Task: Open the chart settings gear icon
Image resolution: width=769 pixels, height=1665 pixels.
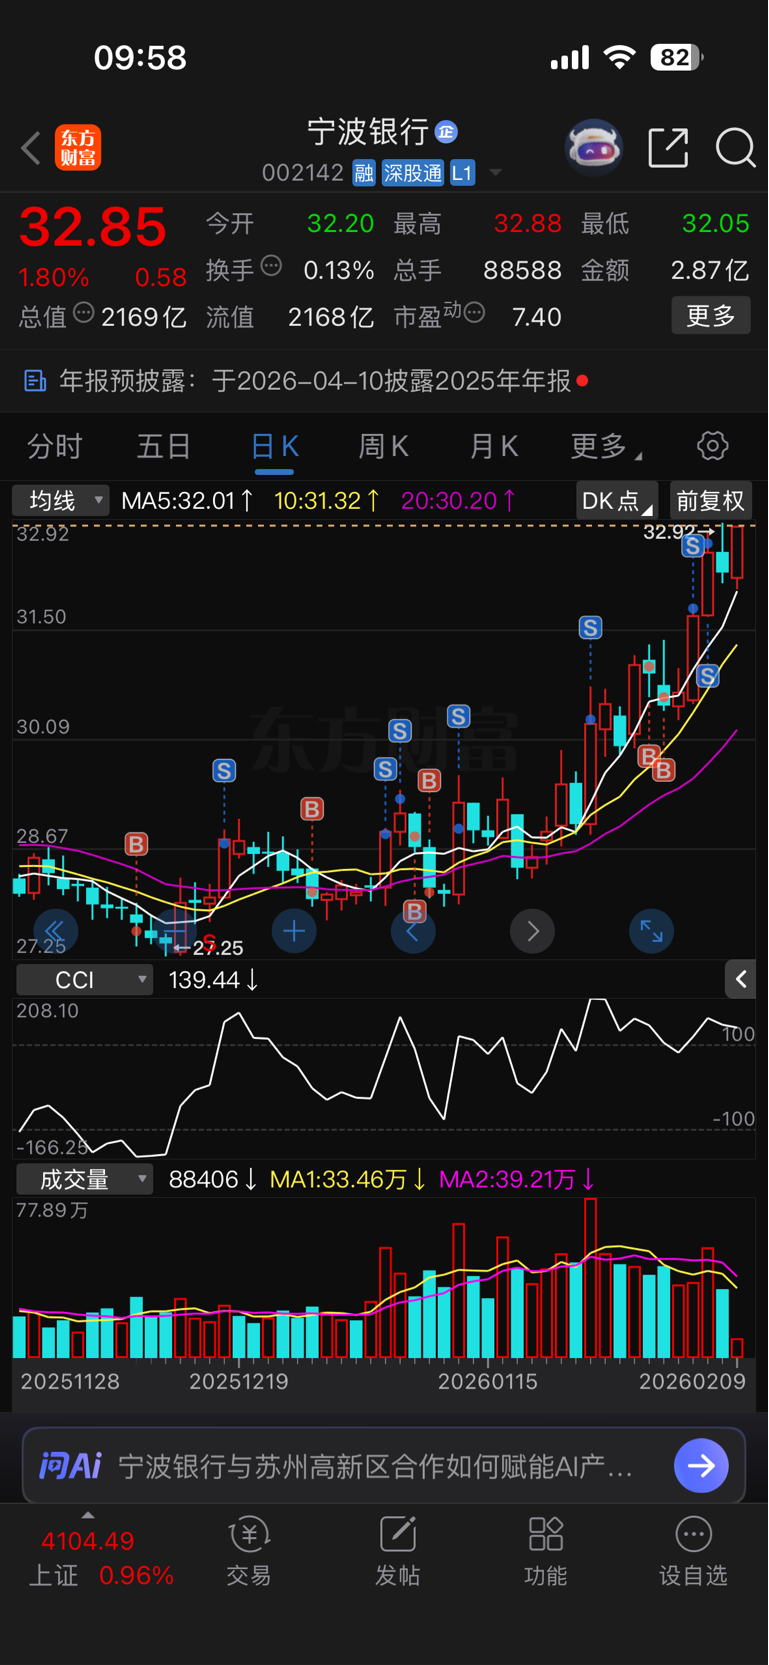Action: tap(713, 446)
